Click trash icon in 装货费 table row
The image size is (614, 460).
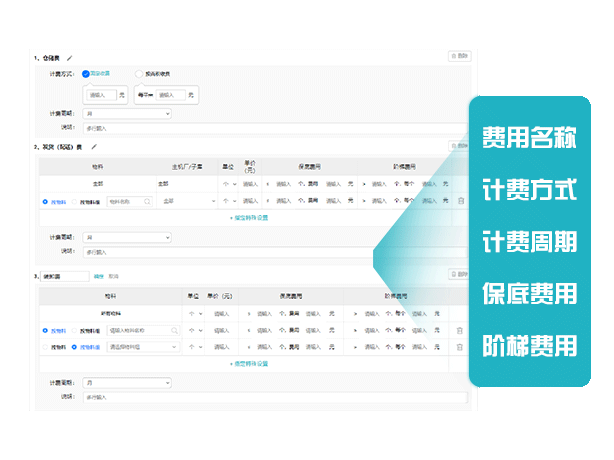[x=460, y=201]
